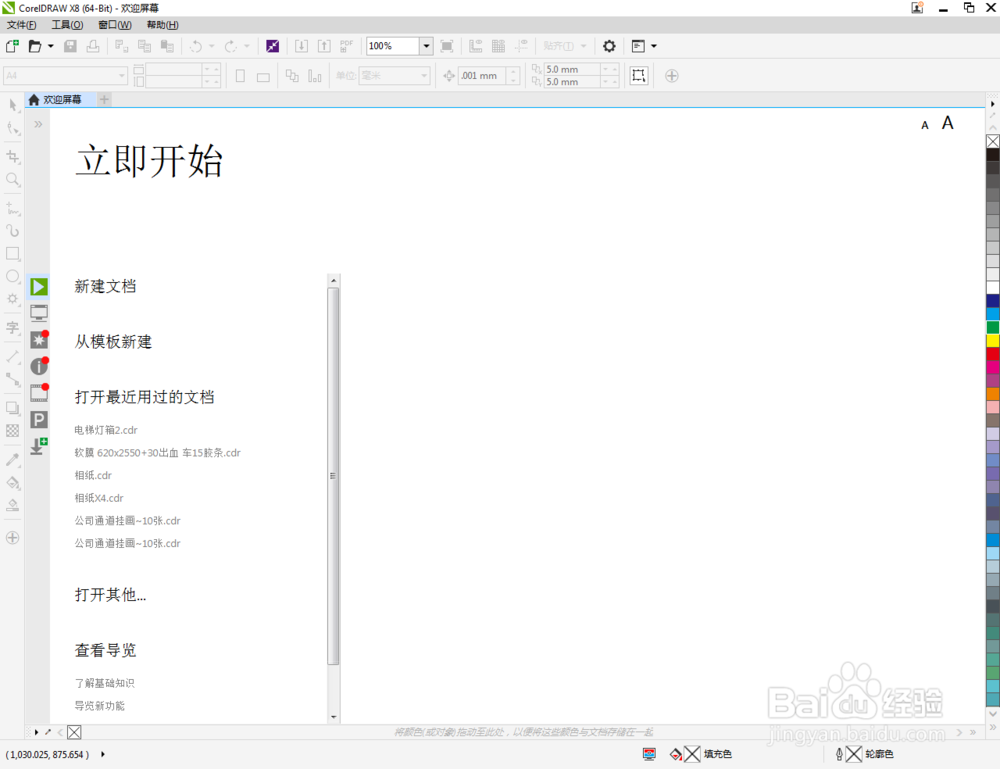Select the Eyedropper tool
The image size is (1000, 769).
[13, 459]
